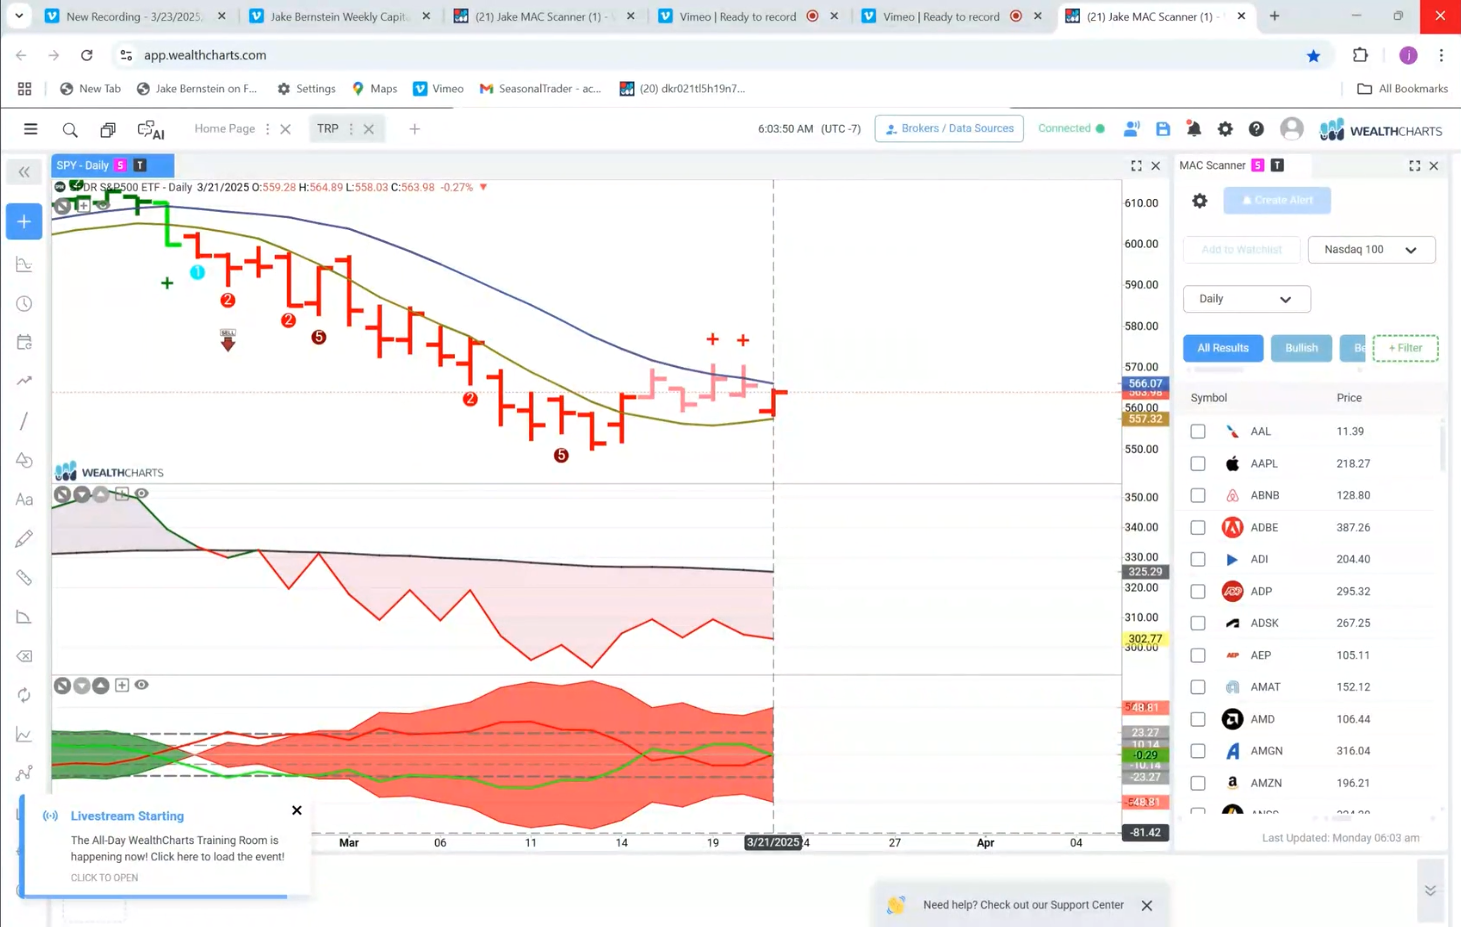Click the refresh/sync arrows icon

click(x=24, y=695)
